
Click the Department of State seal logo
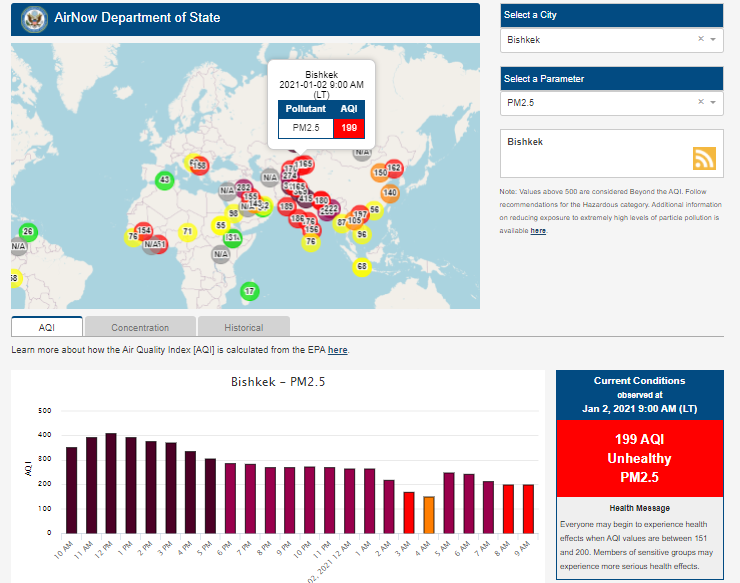pyautogui.click(x=34, y=18)
